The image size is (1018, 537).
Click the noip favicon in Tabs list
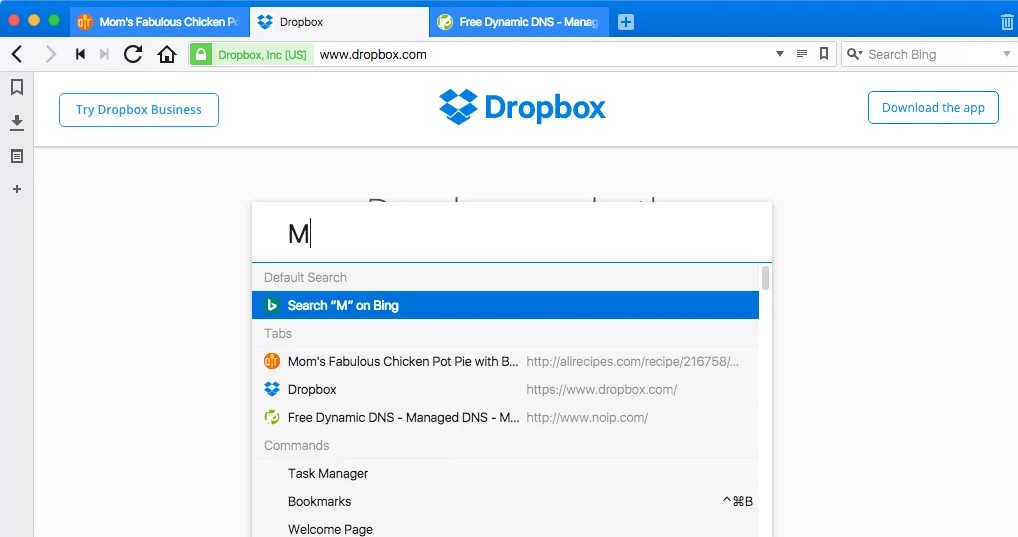tap(272, 417)
